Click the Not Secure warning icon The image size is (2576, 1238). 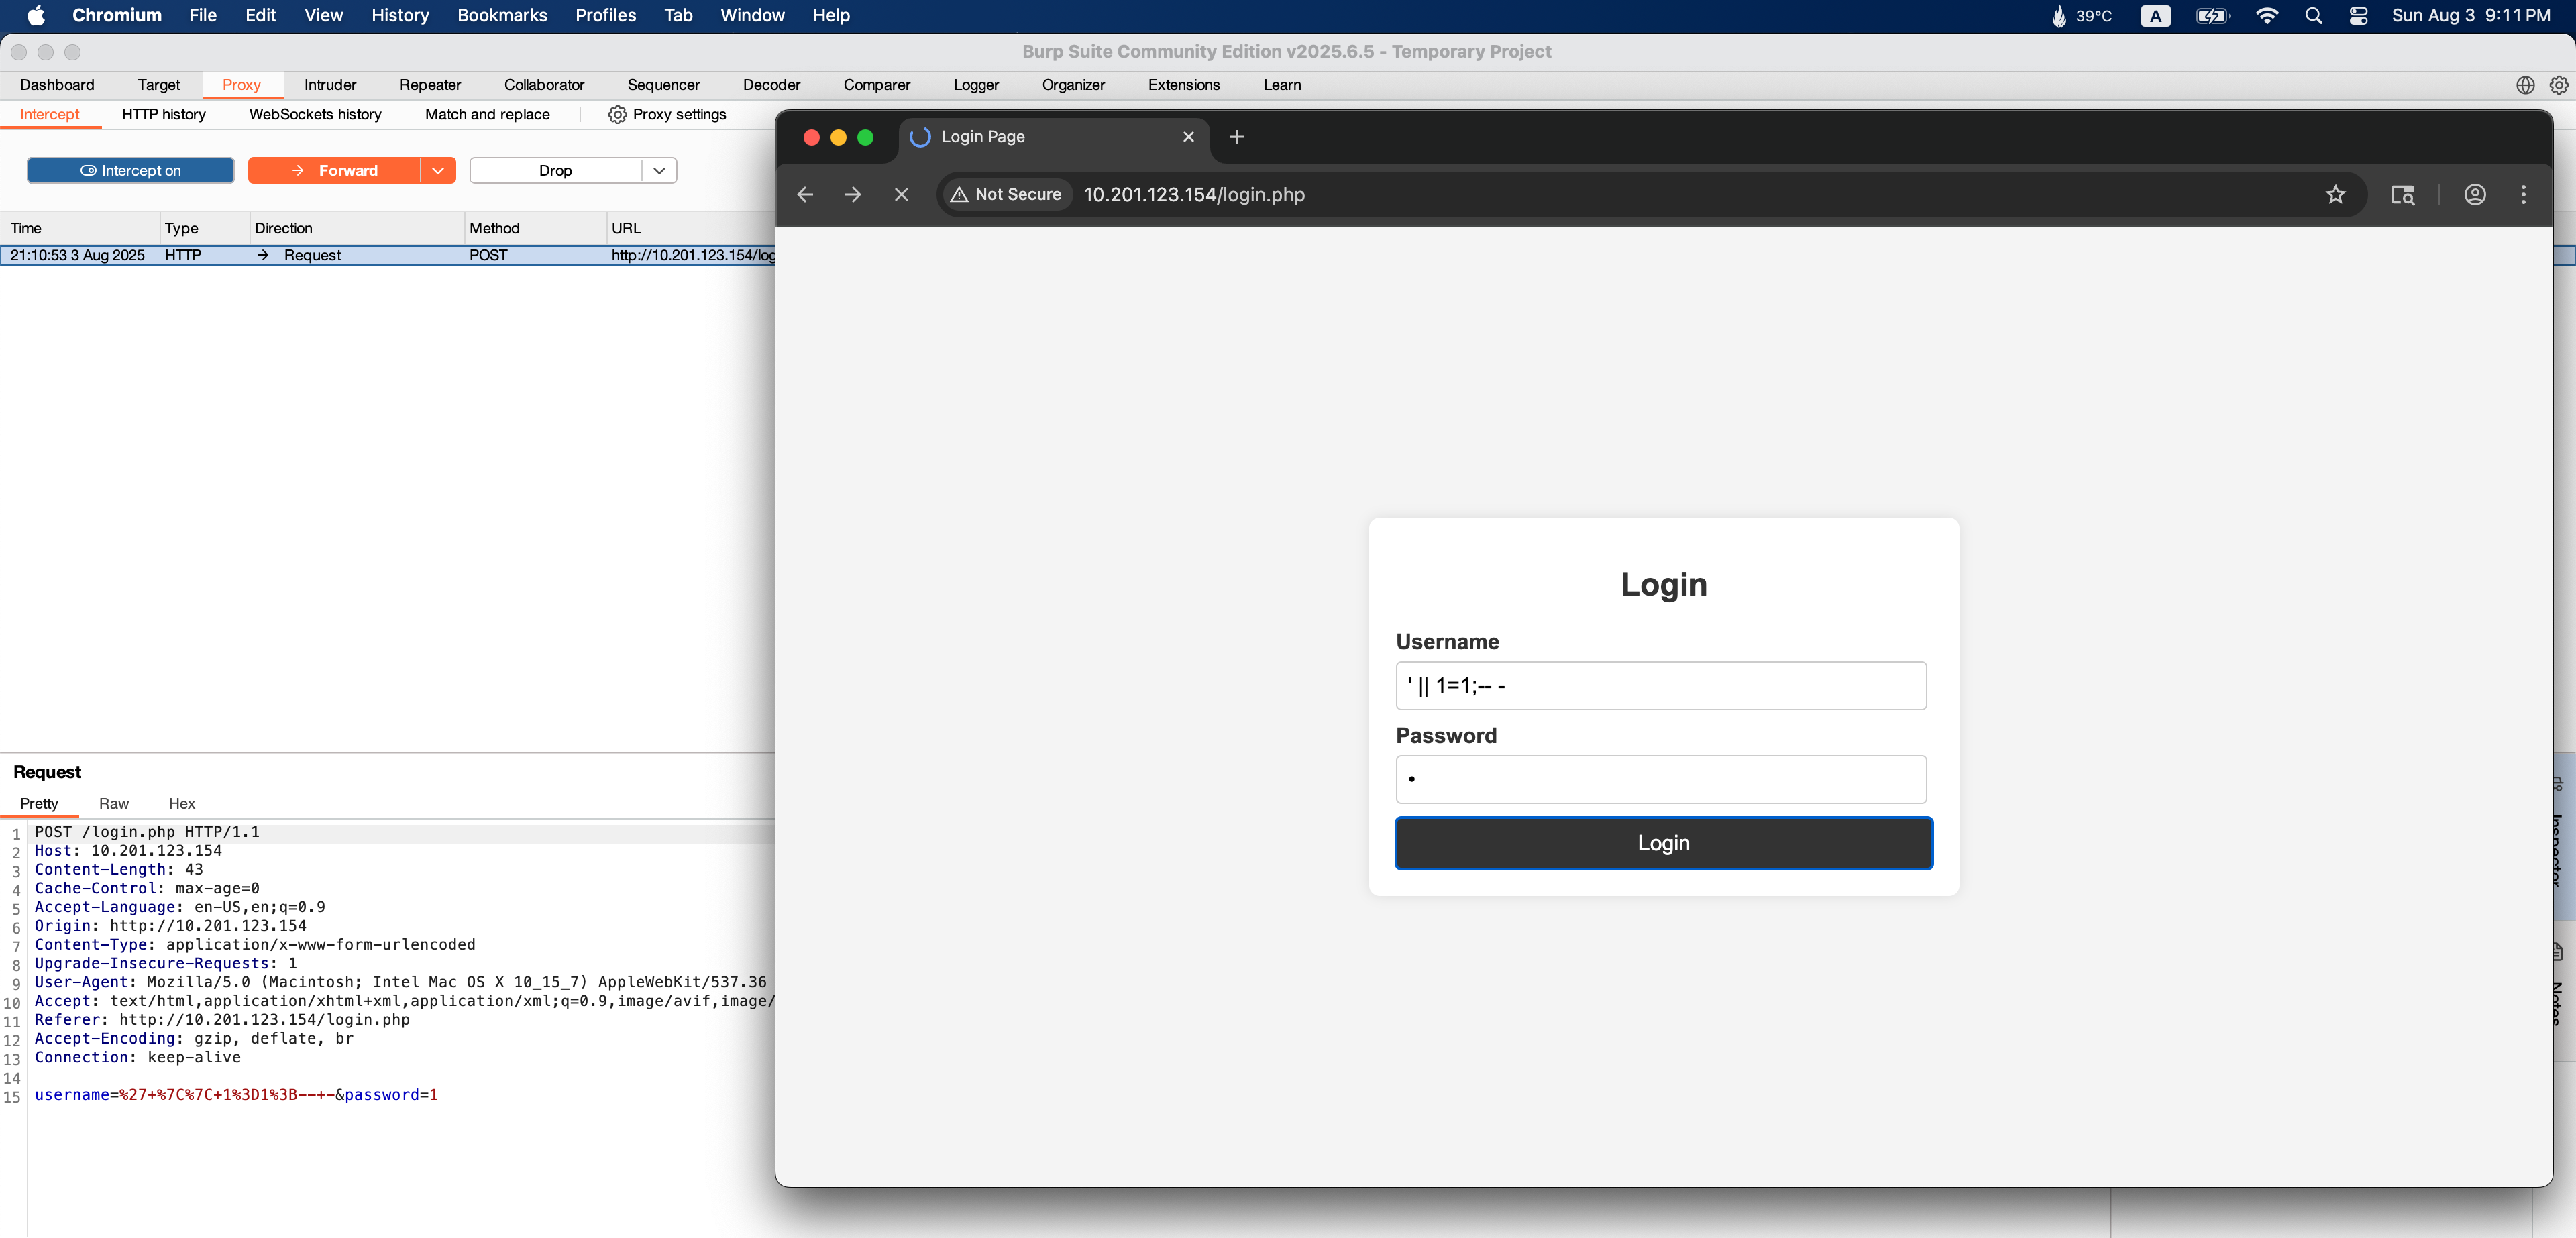tap(959, 195)
